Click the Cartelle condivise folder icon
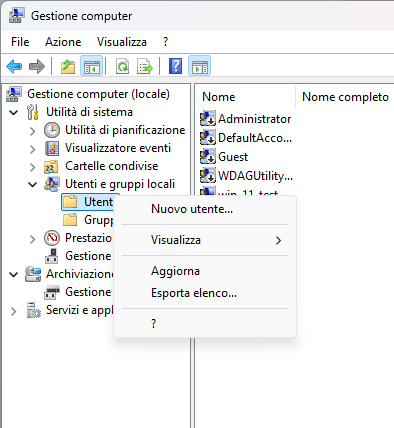 point(51,166)
